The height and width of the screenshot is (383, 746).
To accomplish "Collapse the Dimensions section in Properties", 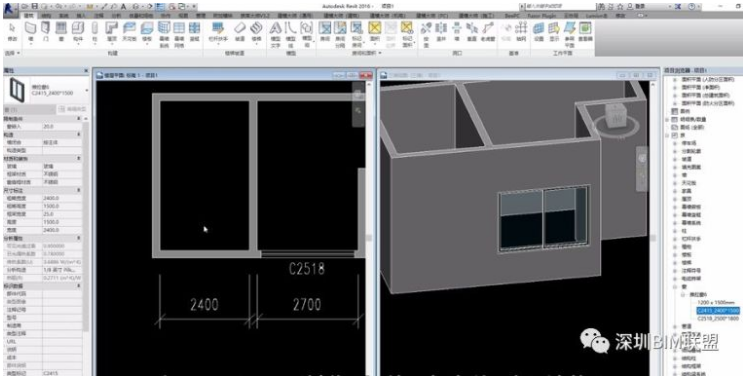I will [79, 190].
